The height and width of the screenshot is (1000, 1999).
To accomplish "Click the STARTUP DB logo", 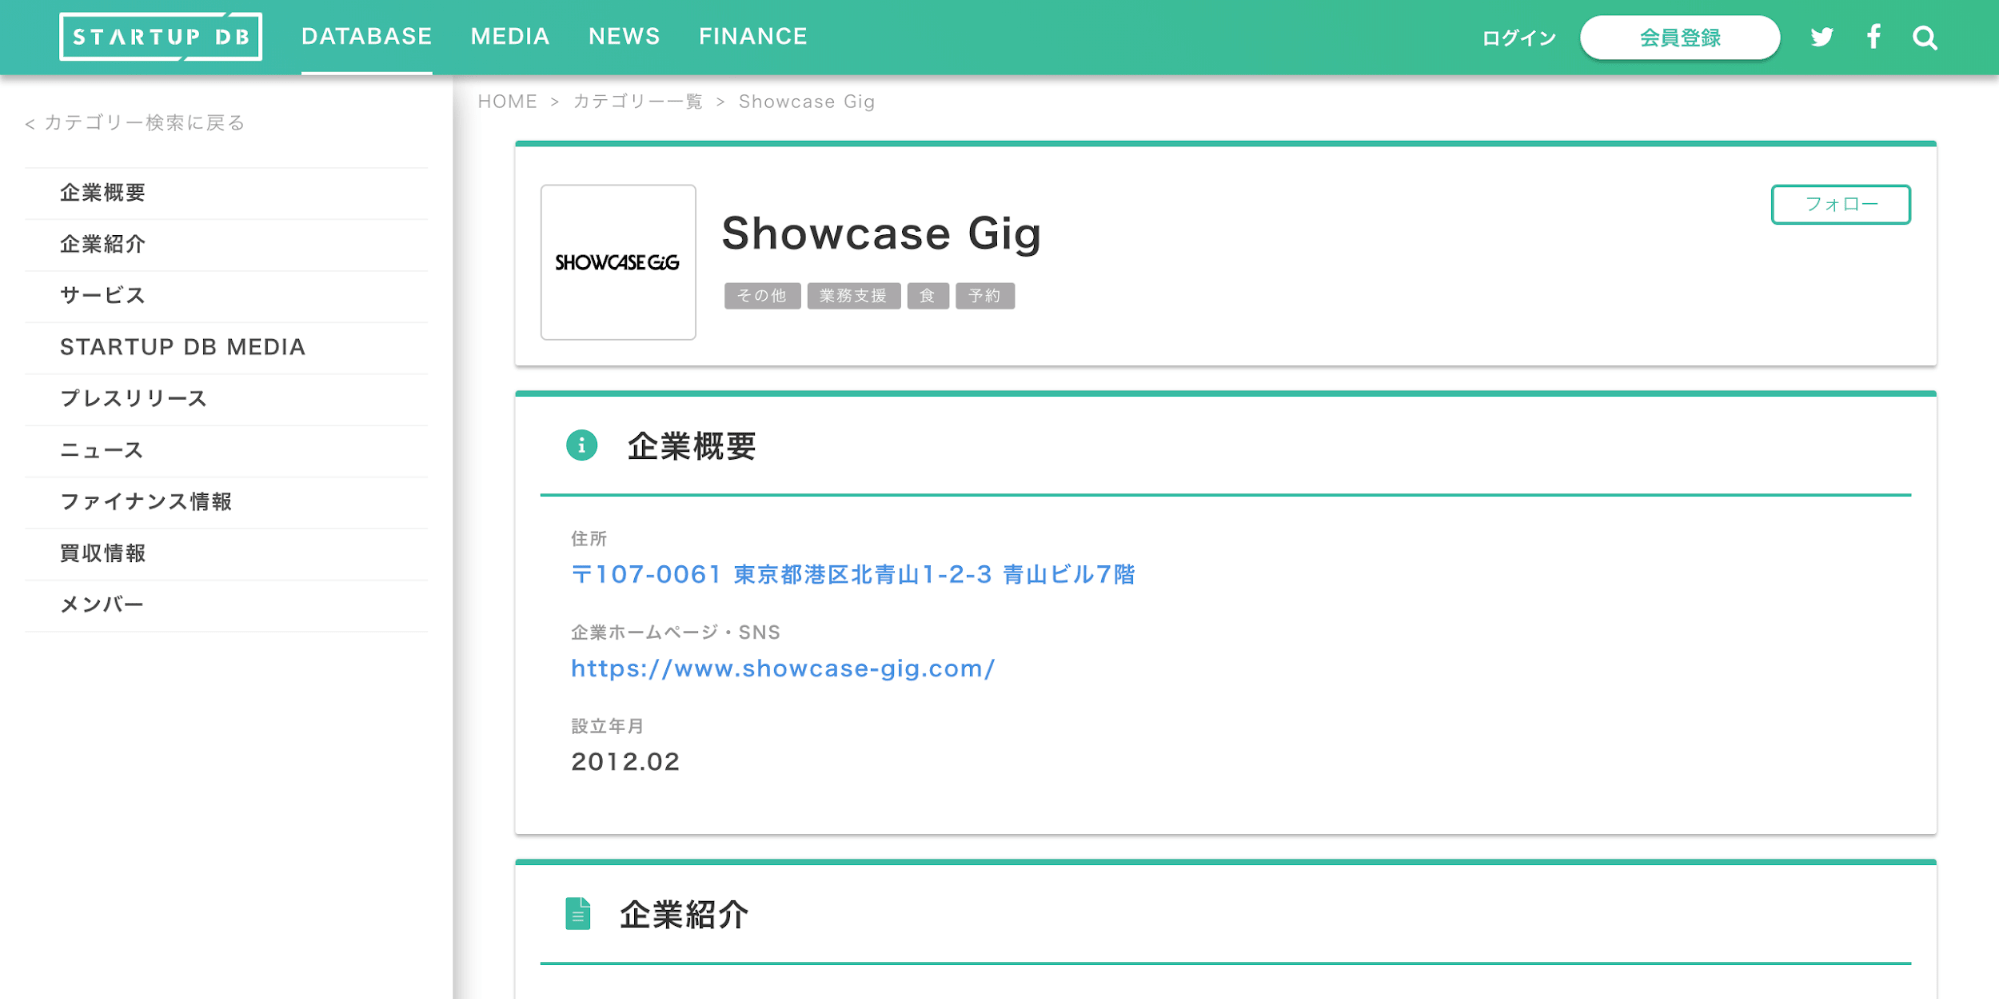I will click(161, 37).
